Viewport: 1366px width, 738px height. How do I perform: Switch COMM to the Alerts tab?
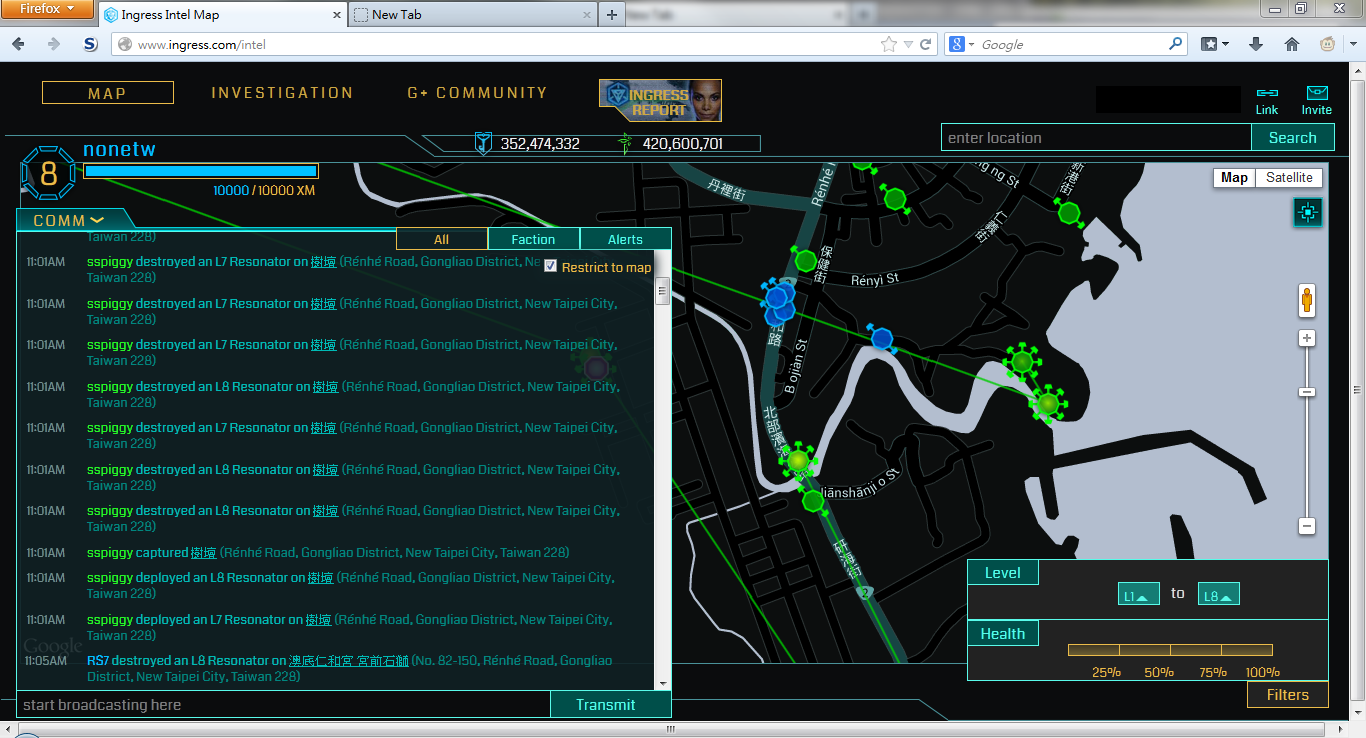[x=626, y=239]
